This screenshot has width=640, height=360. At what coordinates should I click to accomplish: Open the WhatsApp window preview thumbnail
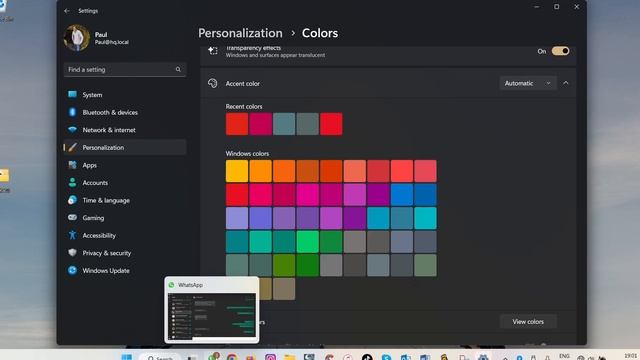(212, 316)
